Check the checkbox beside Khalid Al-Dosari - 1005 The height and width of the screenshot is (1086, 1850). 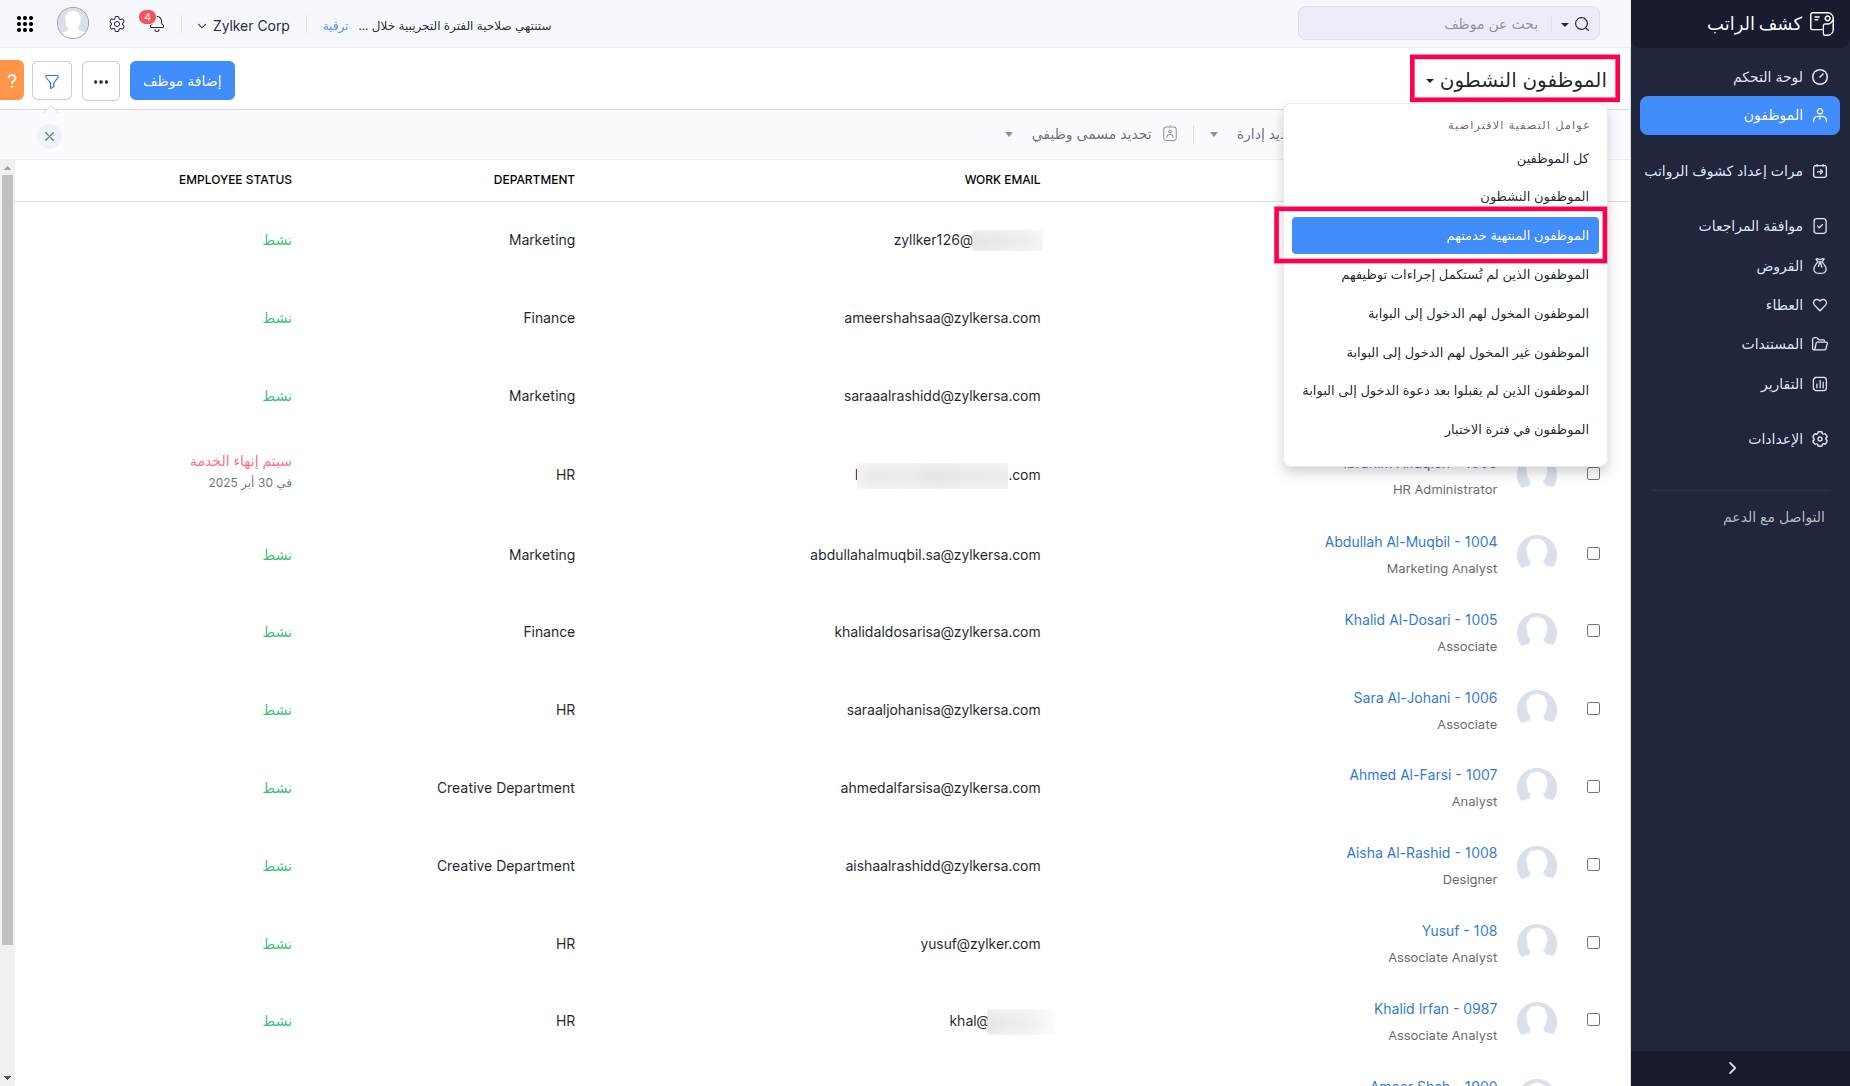pyautogui.click(x=1593, y=630)
